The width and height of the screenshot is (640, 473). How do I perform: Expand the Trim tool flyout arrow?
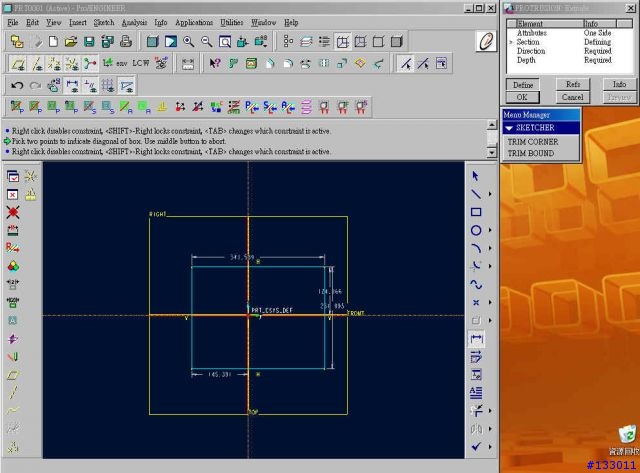490,411
